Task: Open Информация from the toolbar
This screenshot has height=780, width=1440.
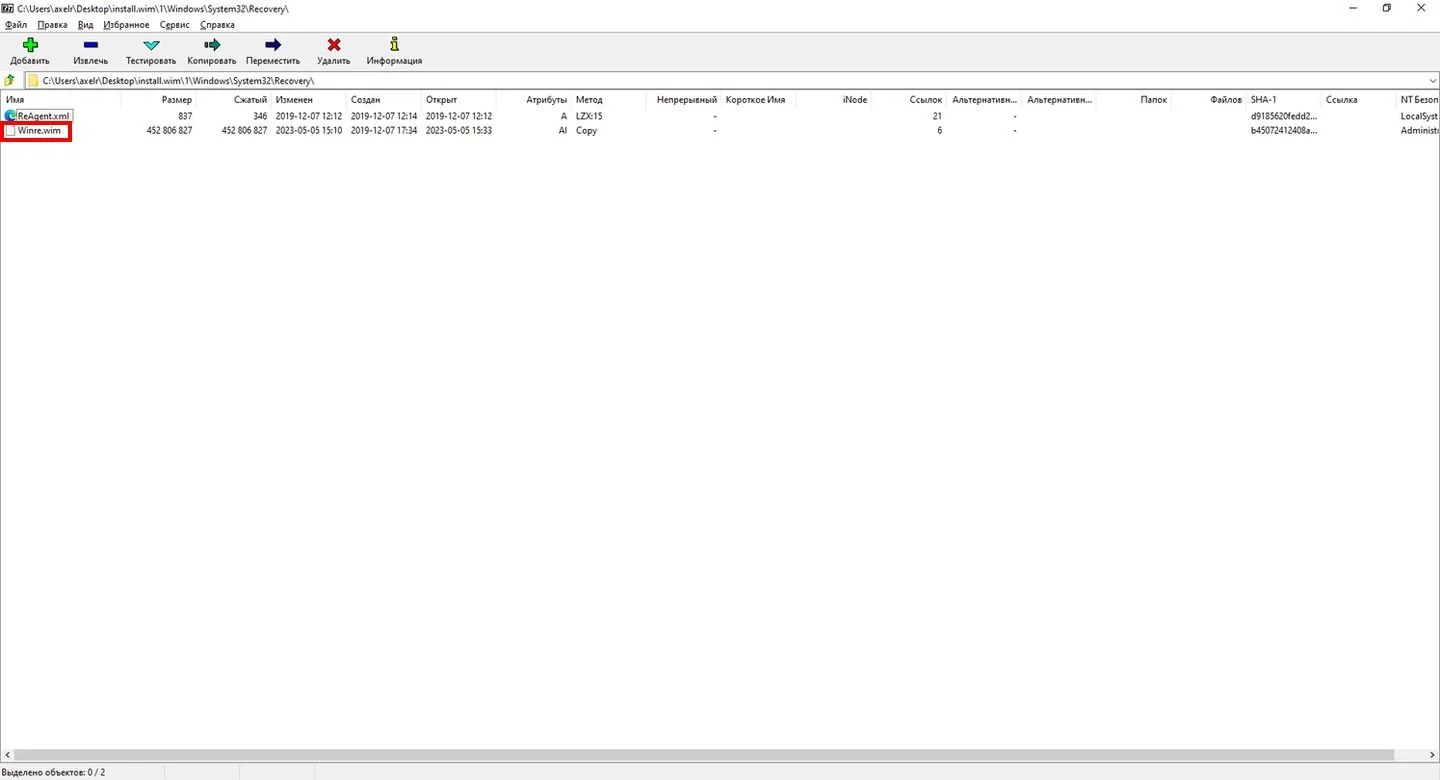Action: (x=394, y=52)
